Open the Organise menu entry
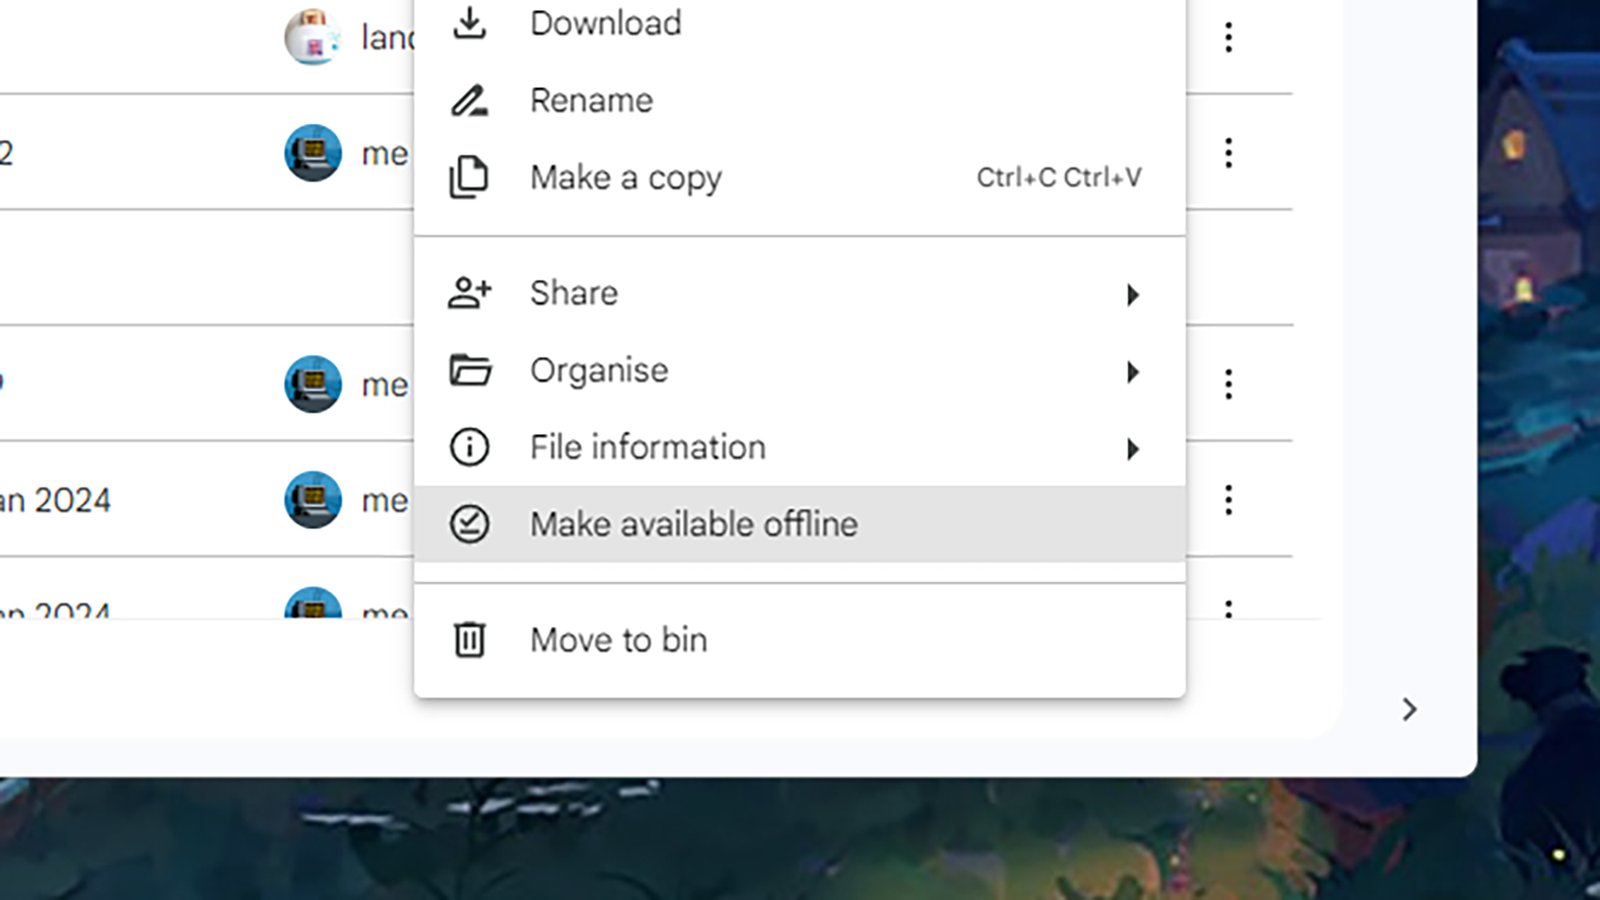This screenshot has height=900, width=1600. click(800, 370)
